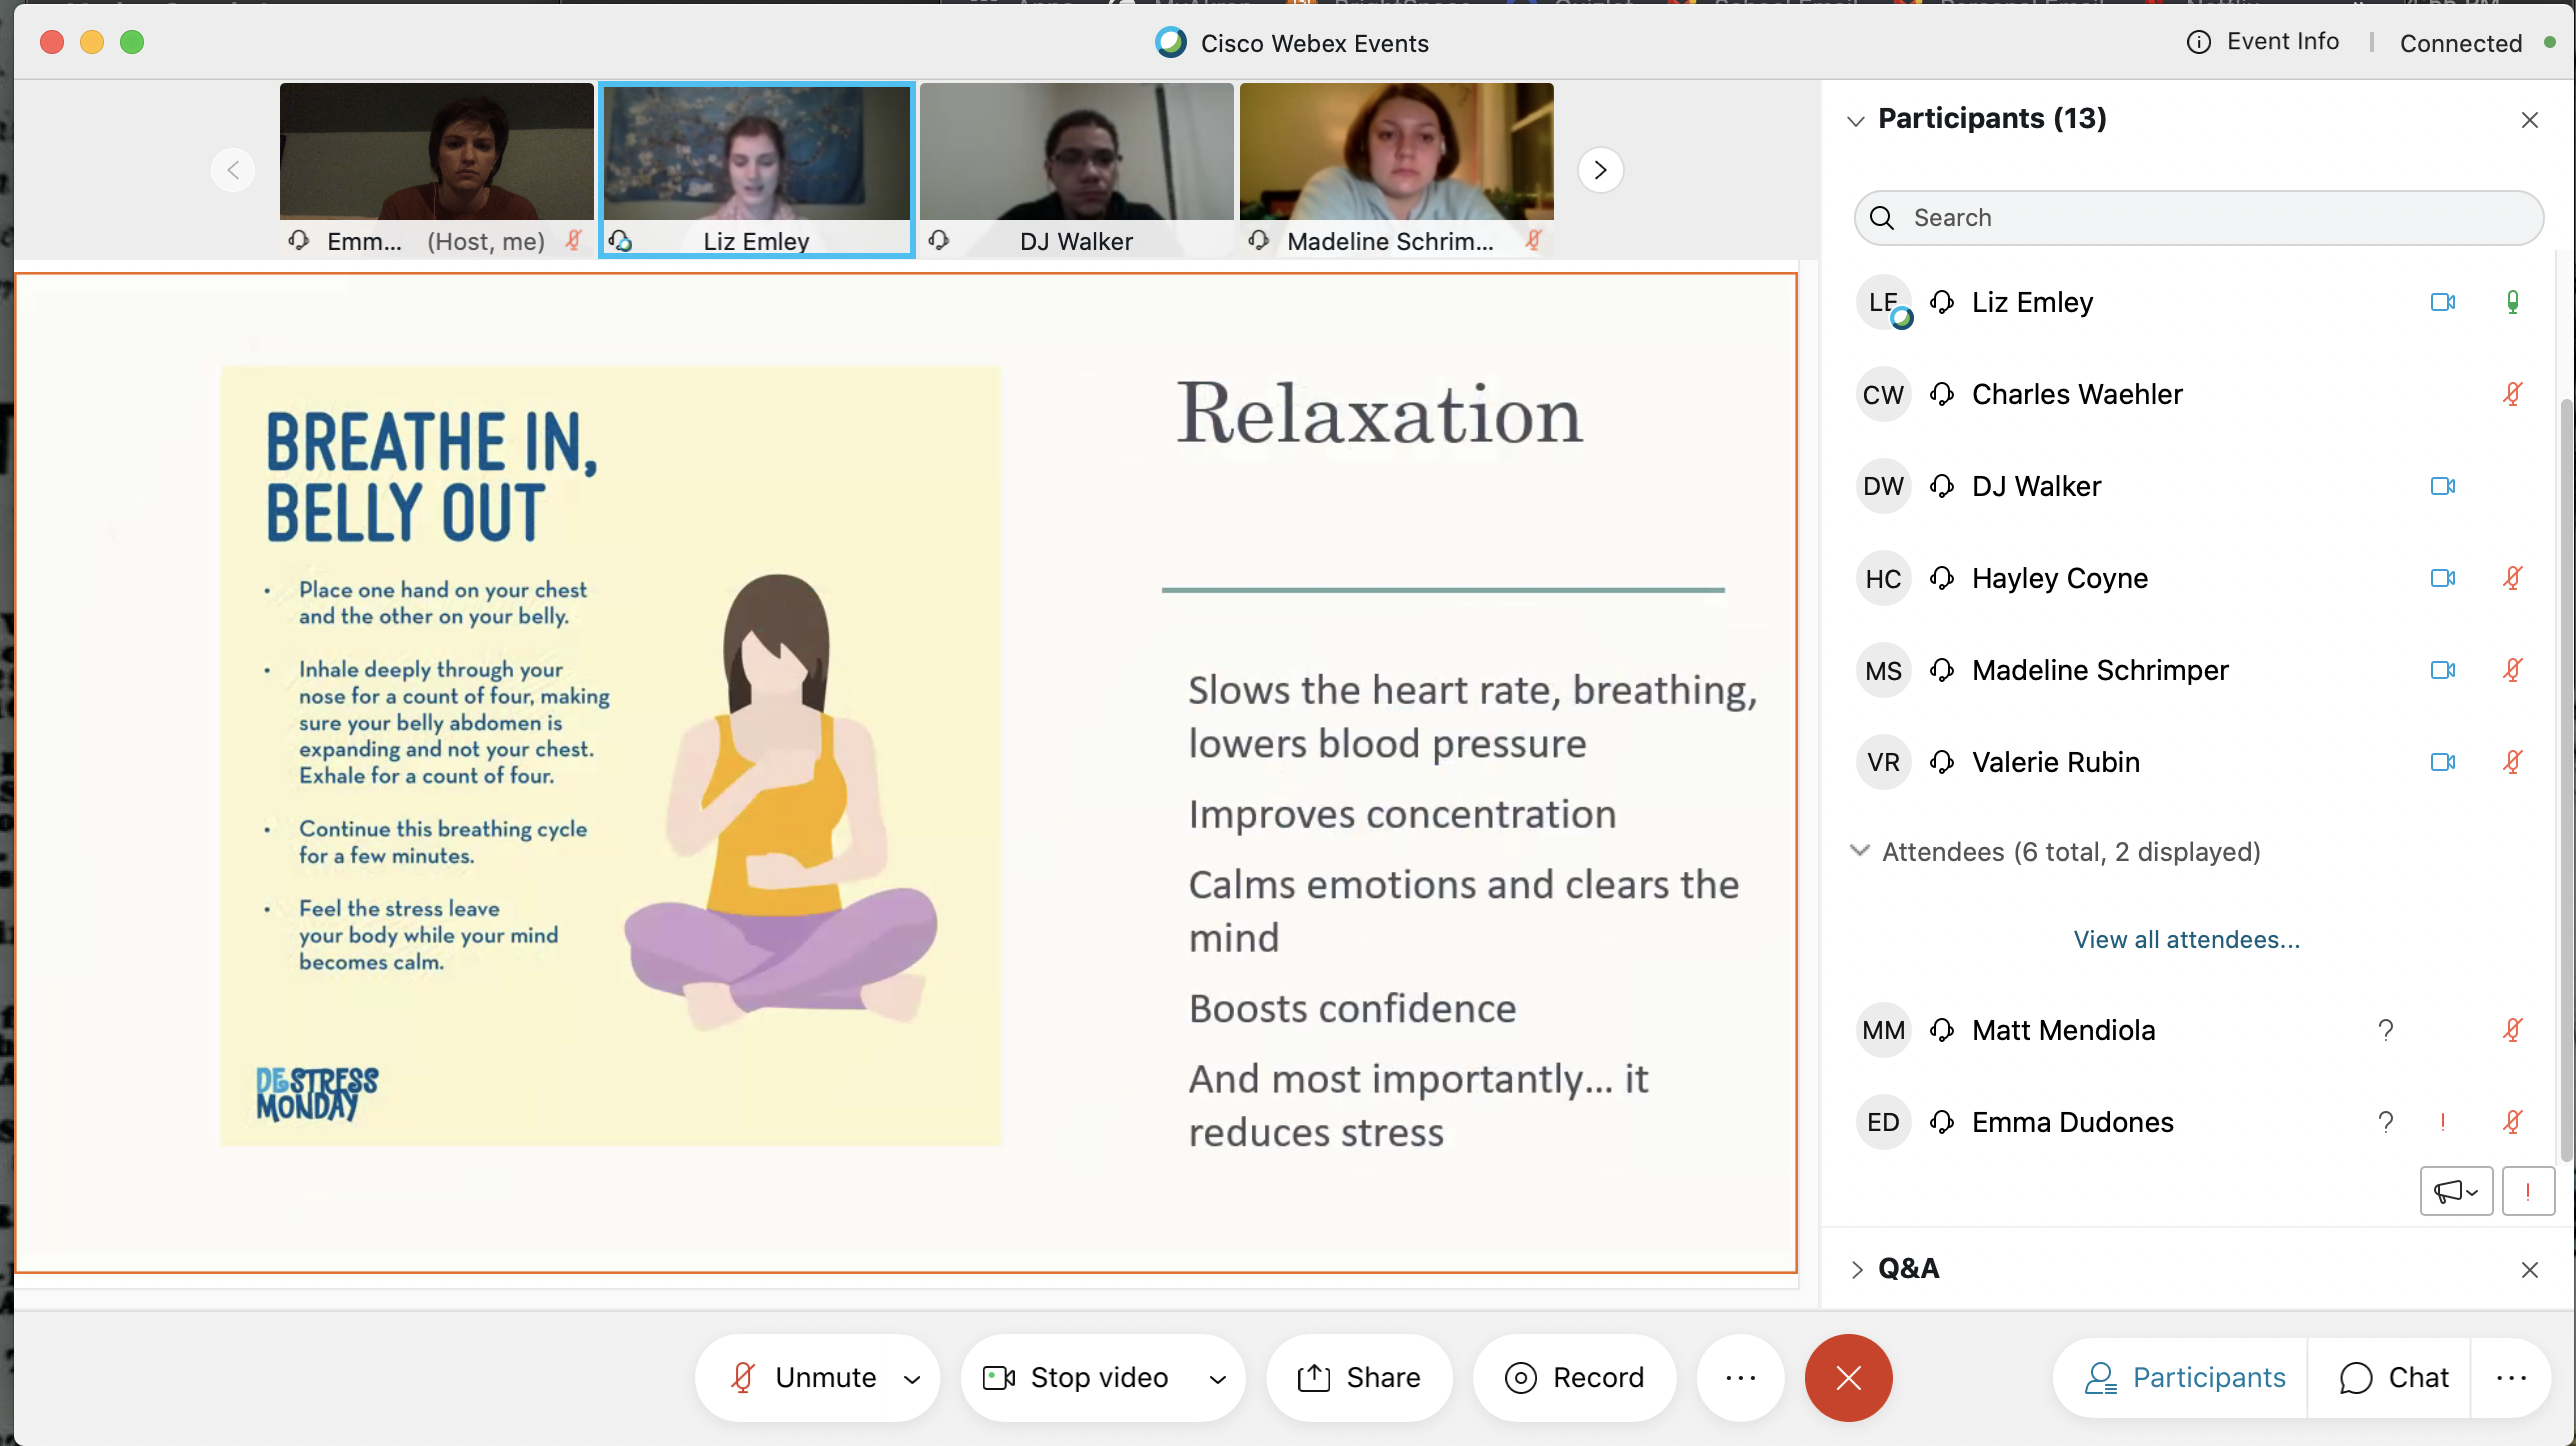Unmute Matt Mendiola's microphone
The image size is (2576, 1446).
coord(2512,1030)
